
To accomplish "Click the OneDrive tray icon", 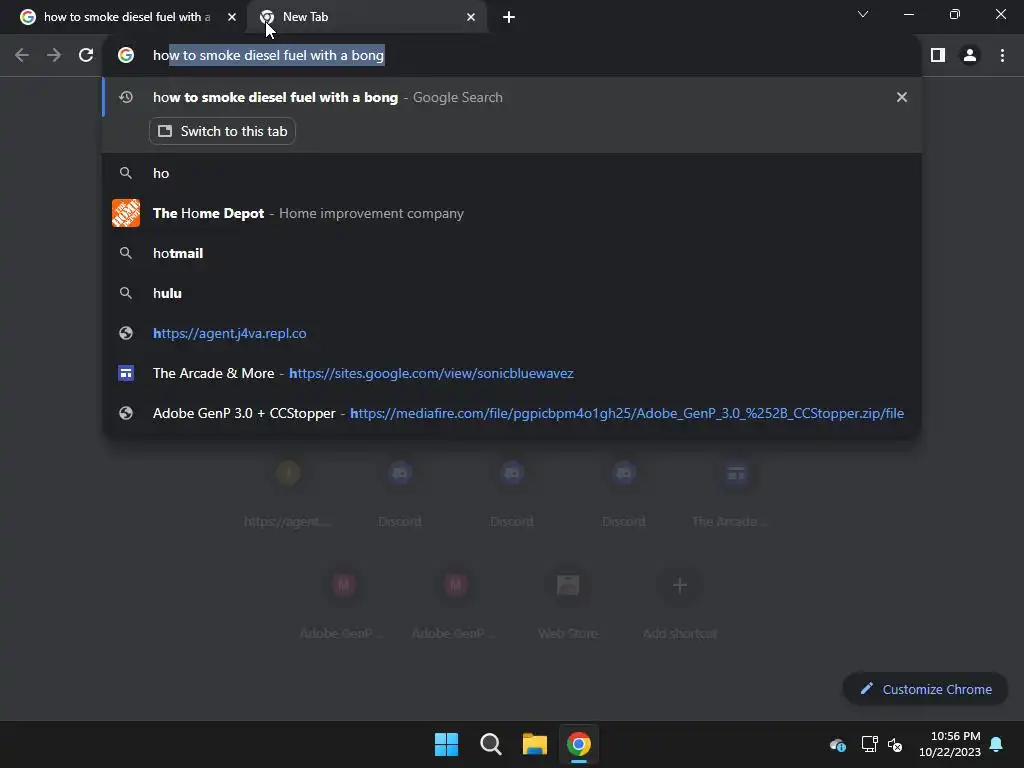I will (x=838, y=744).
